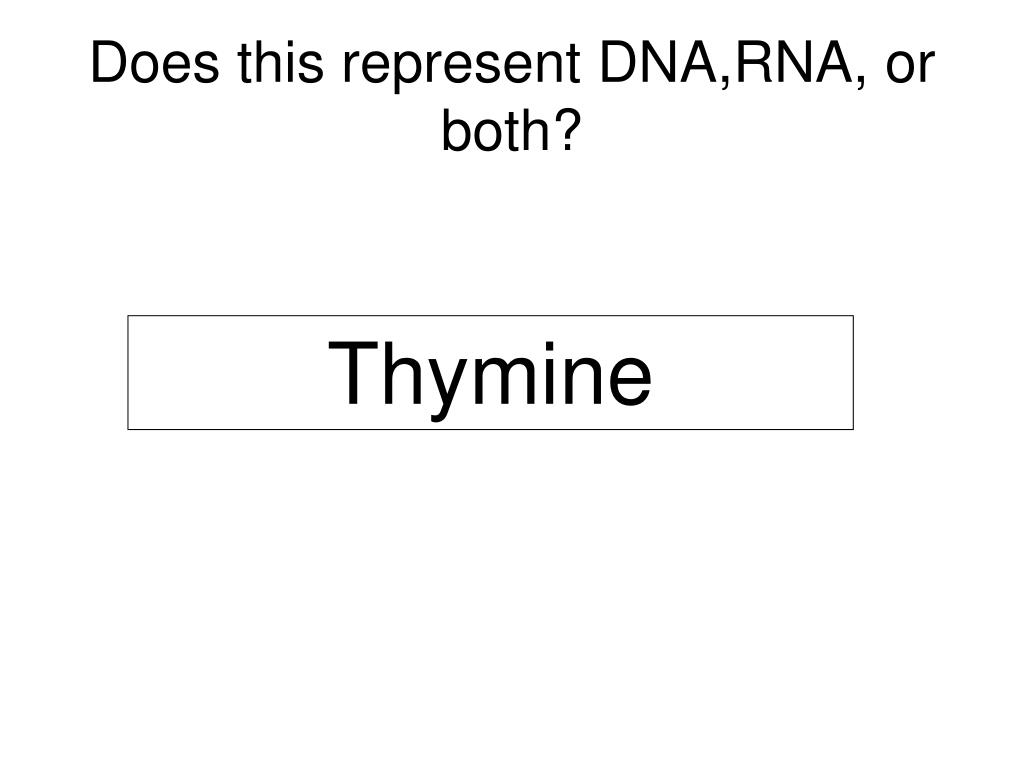Select the right border of Thymine rectangle
The height and width of the screenshot is (768, 1024).
point(854,373)
